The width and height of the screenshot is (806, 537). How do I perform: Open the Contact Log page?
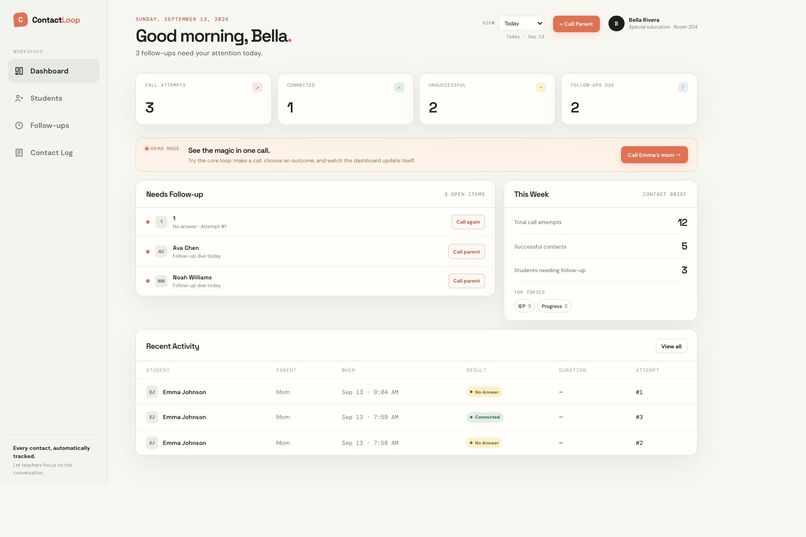53,153
